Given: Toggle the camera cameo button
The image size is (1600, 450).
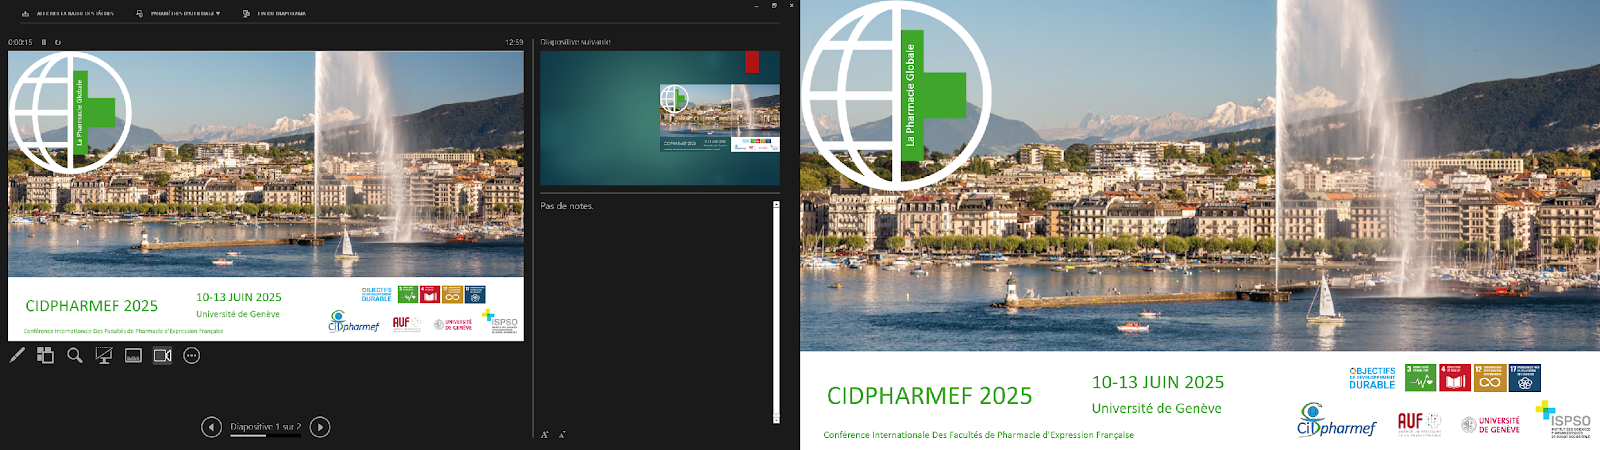Looking at the screenshot, I should (x=162, y=355).
